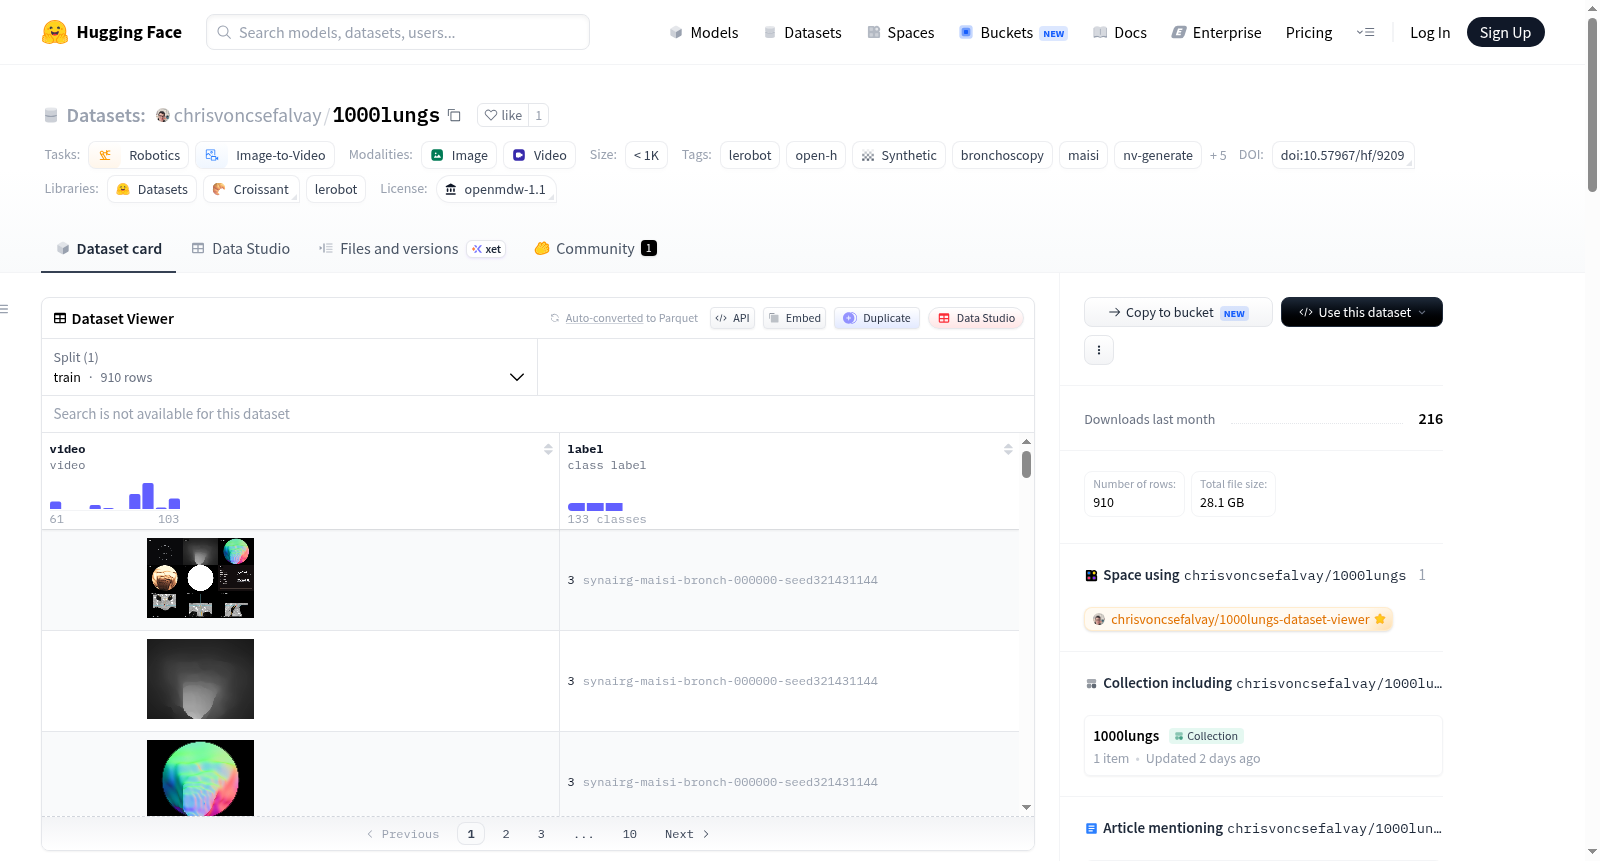This screenshot has width=1600, height=861.
Task: Click the Sign Up button
Action: tap(1505, 32)
